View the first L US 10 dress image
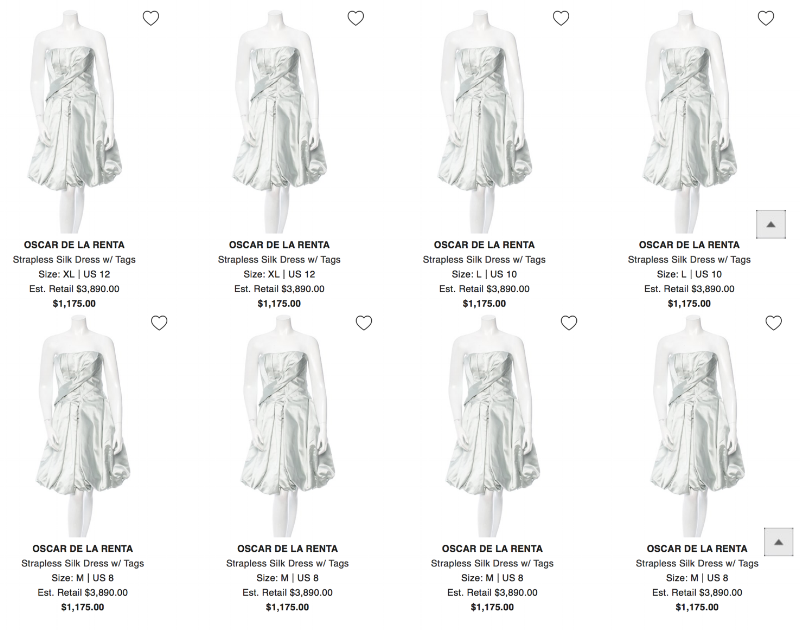The image size is (800, 630). coord(484,121)
